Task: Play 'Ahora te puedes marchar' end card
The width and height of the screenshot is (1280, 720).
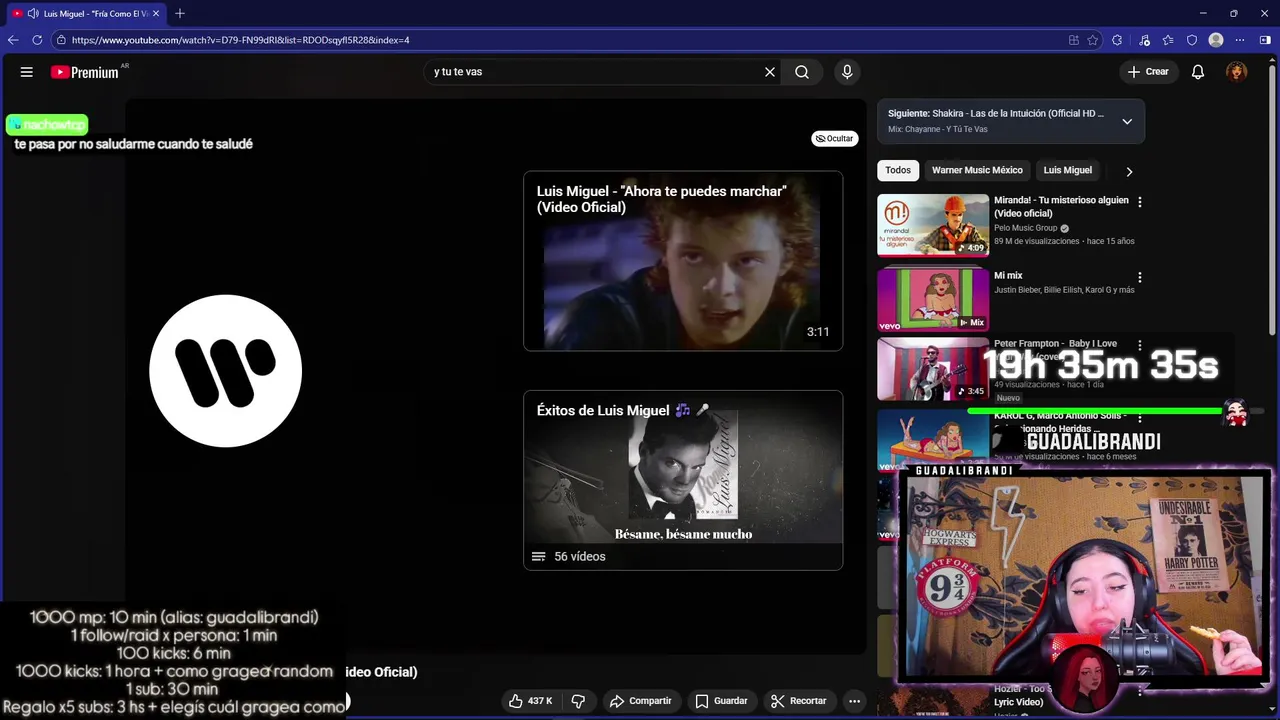Action: click(x=683, y=261)
